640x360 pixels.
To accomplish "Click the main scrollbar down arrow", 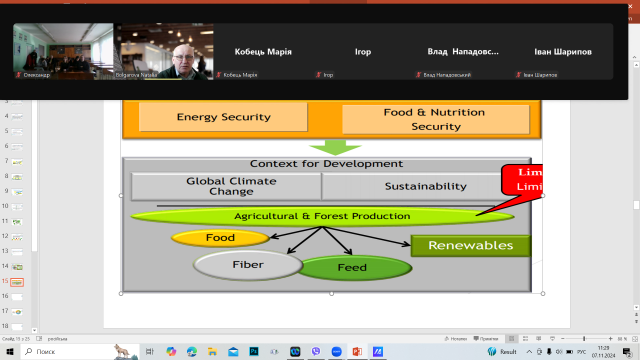I will (636, 307).
